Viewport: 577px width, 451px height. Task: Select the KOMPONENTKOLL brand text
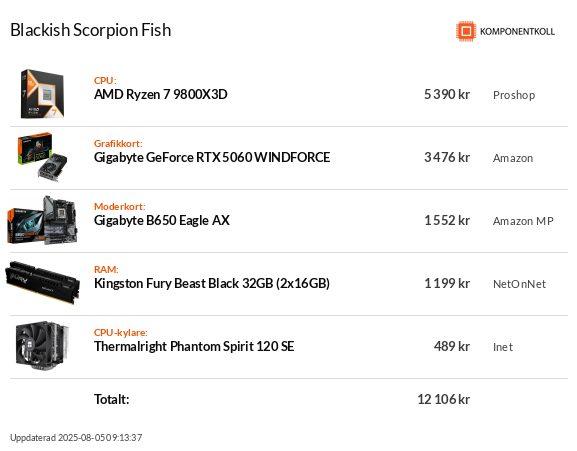[517, 32]
